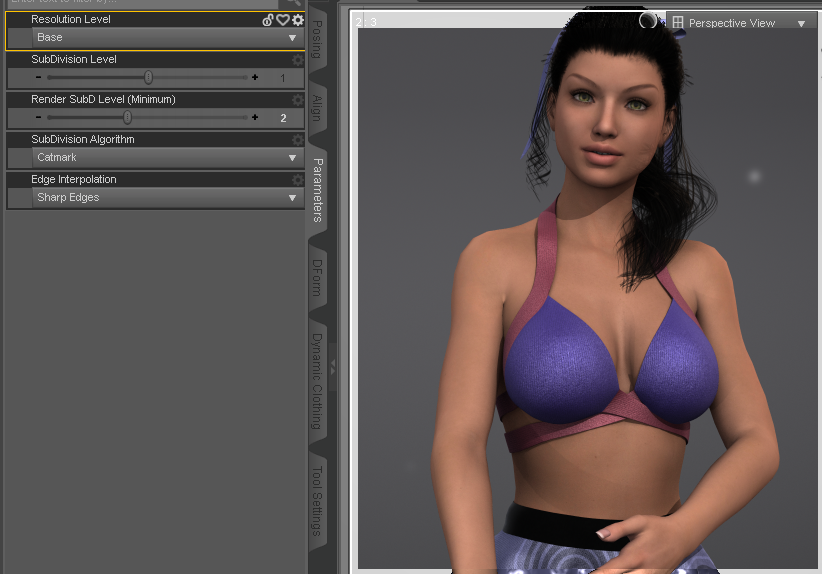Click the Edge Interpolation gear icon

tap(298, 180)
